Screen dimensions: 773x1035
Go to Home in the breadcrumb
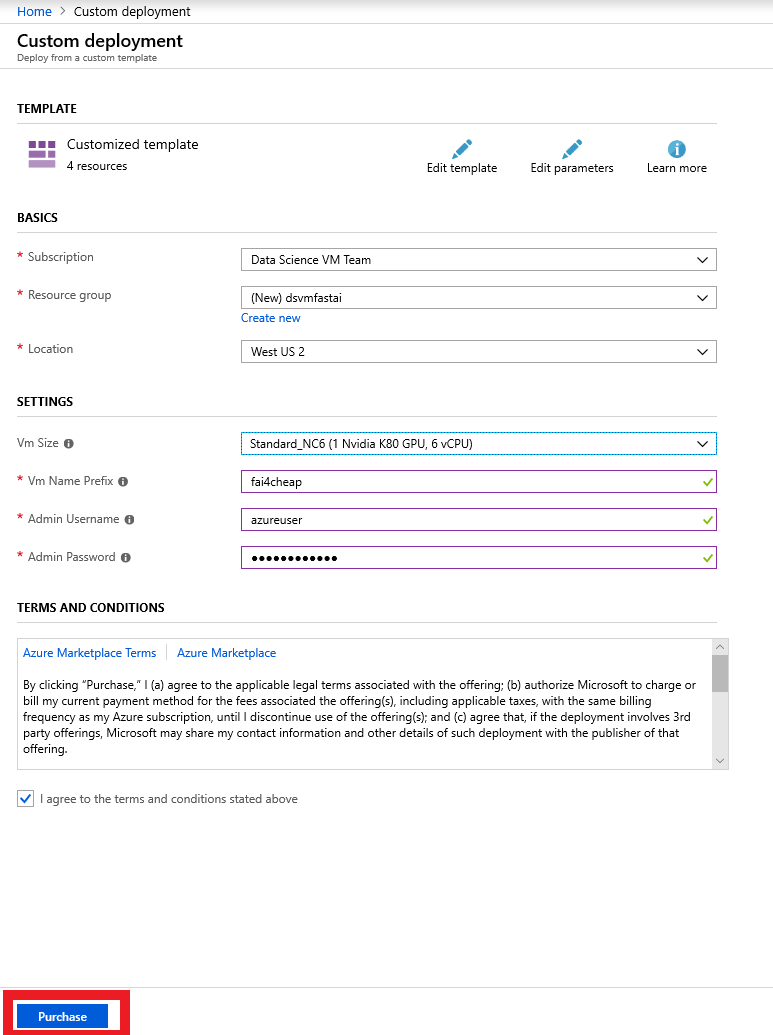34,12
